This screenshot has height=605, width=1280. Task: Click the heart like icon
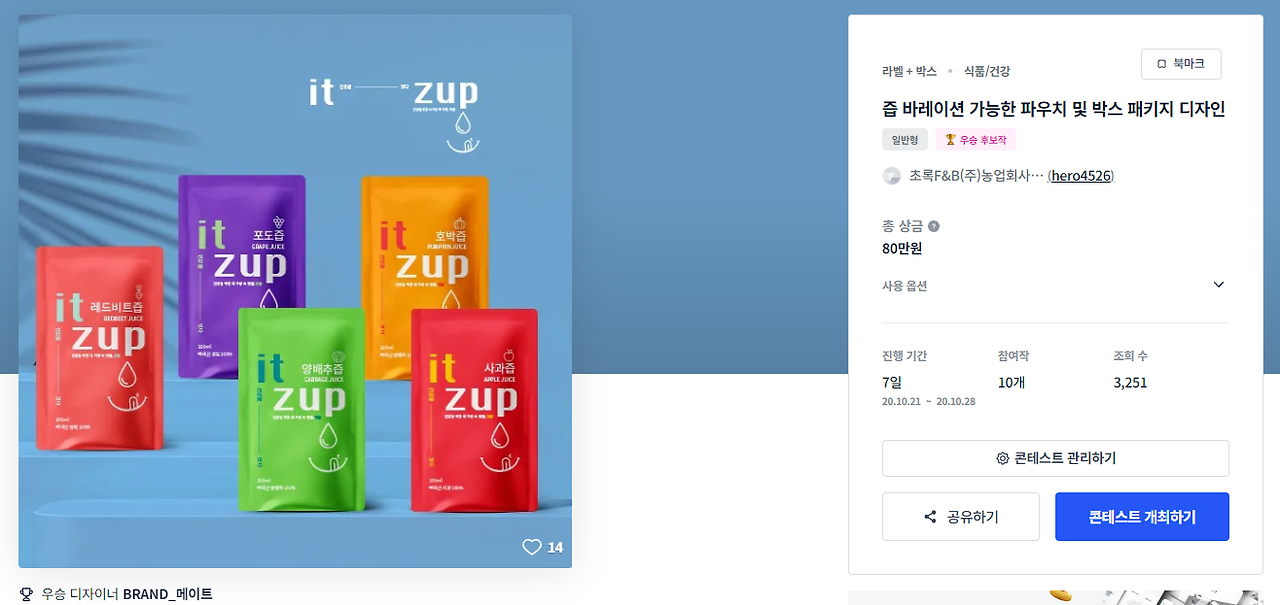532,547
